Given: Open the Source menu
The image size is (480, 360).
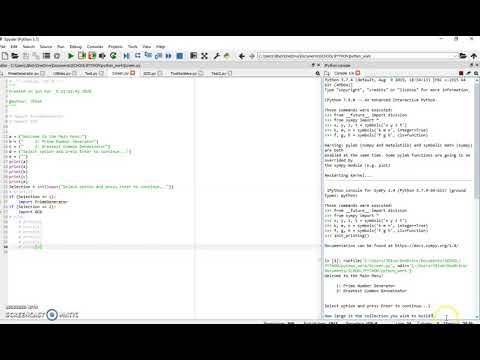Looking at the screenshot, I should 46,47.
